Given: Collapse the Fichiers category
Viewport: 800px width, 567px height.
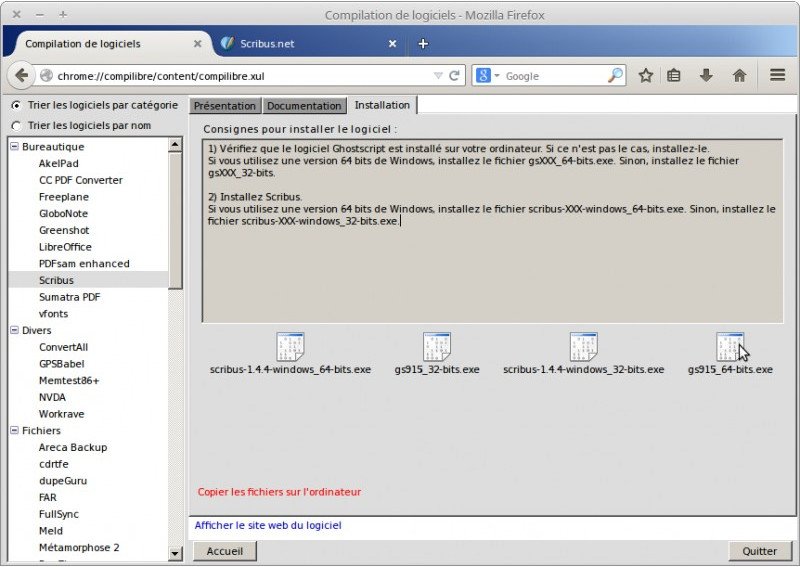Looking at the screenshot, I should pos(15,430).
